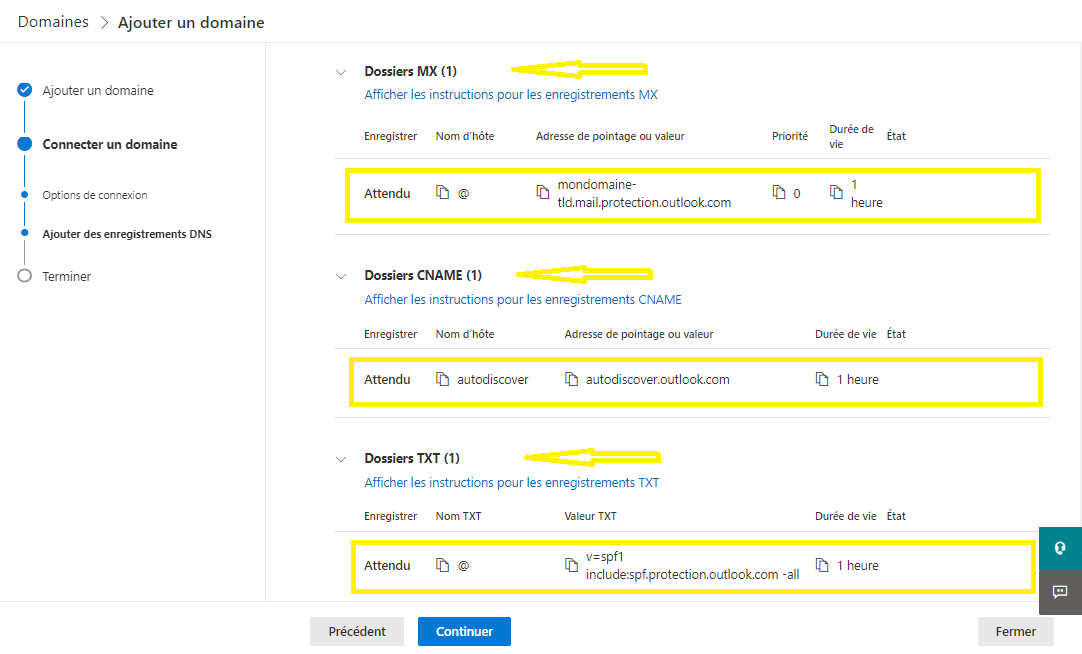Select the Options de connexion sub-step
The width and height of the screenshot is (1082, 654).
[x=95, y=195]
